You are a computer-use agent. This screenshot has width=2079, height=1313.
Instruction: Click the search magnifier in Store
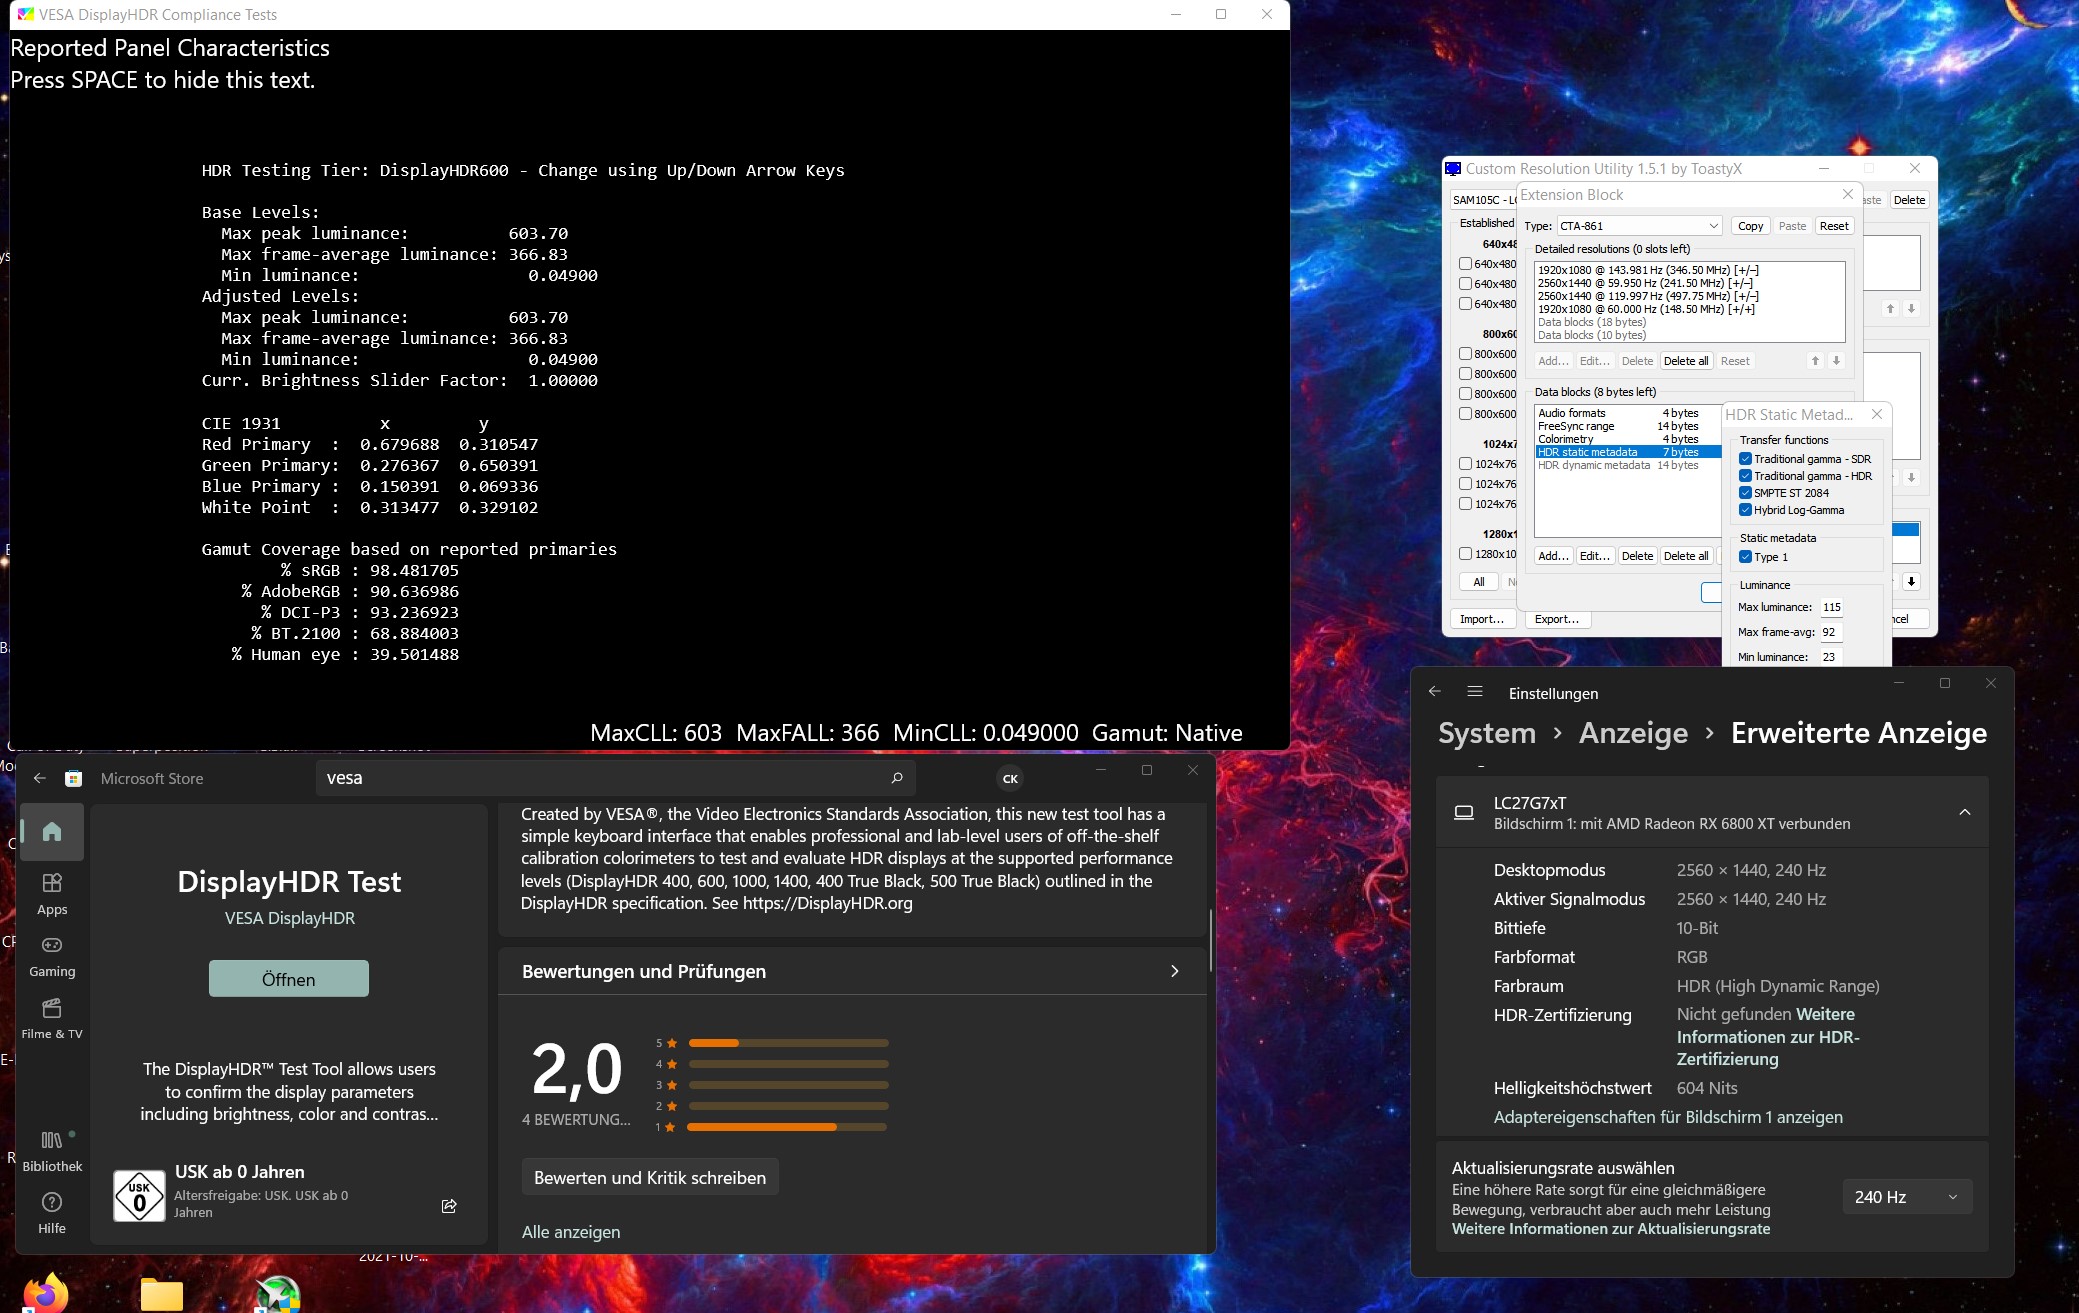[x=897, y=778]
